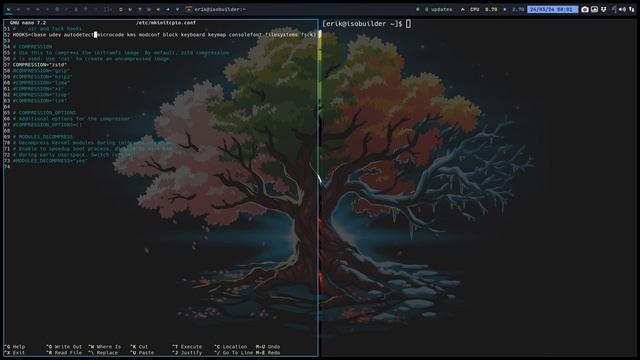Click the #COMPRESSION_OPTIONS=() line

point(47,124)
